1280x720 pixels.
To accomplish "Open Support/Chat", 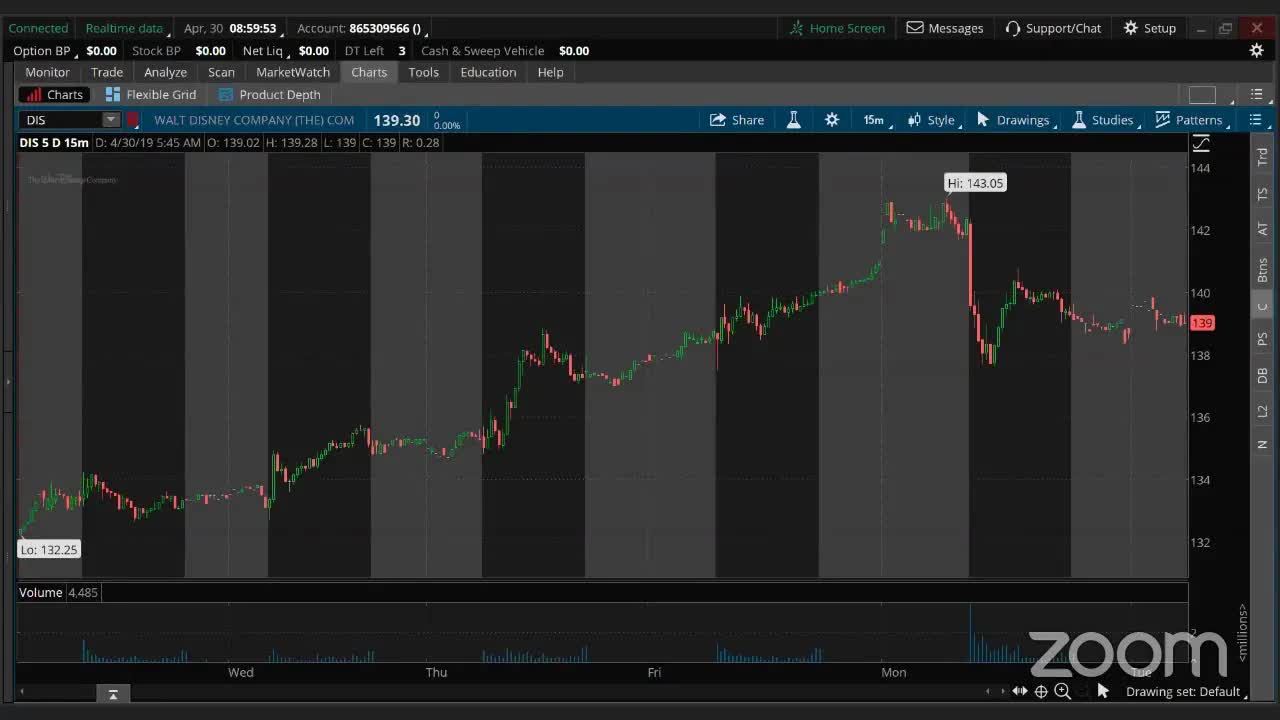I will click(x=1053, y=28).
